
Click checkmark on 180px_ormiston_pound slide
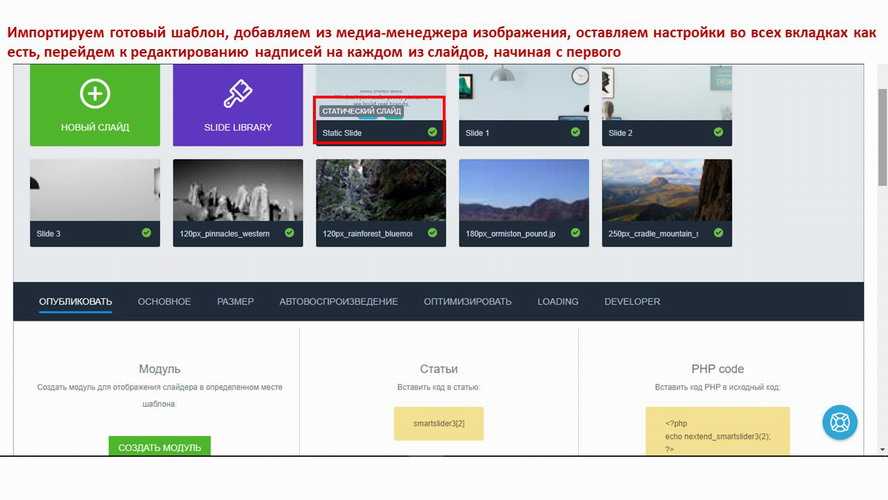[575, 233]
